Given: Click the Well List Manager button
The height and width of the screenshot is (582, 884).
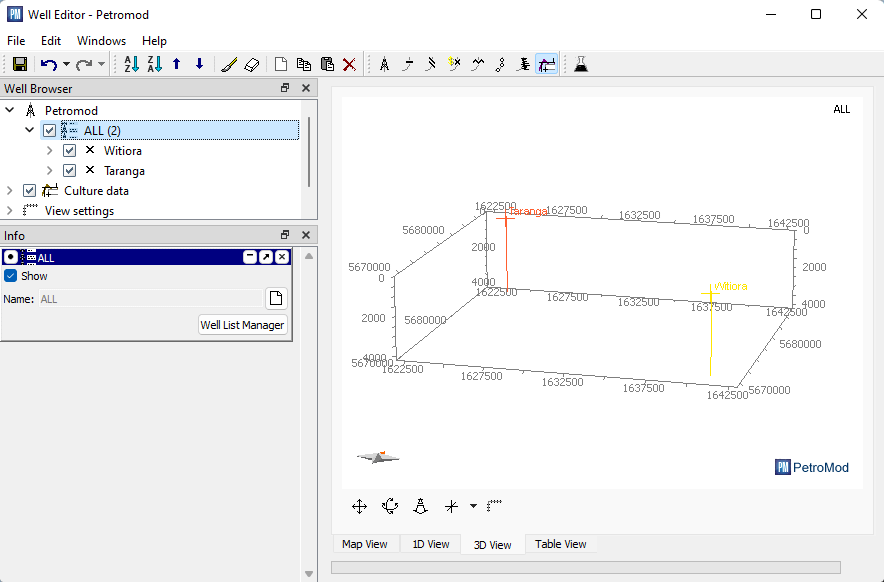Looking at the screenshot, I should click(x=242, y=325).
